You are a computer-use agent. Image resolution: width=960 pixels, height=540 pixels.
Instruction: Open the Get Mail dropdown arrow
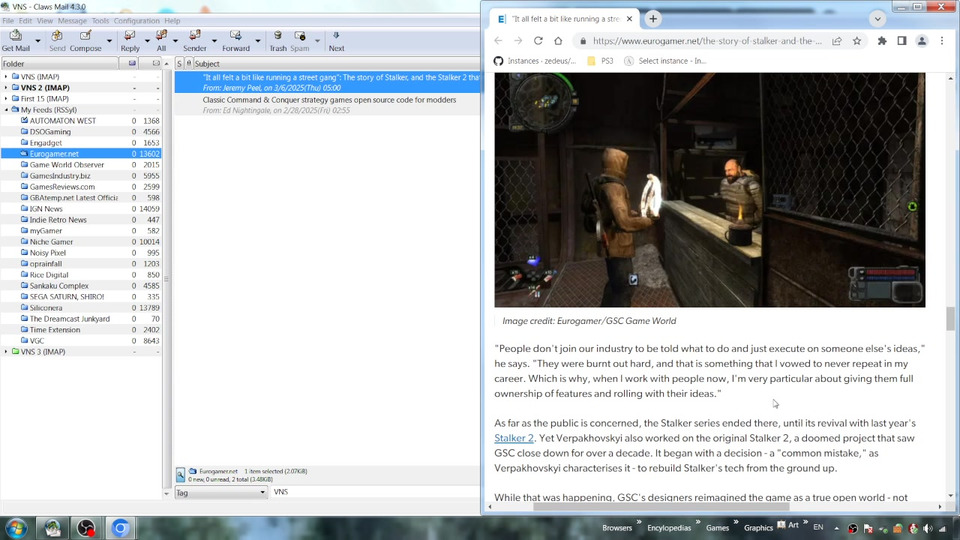pos(37,40)
